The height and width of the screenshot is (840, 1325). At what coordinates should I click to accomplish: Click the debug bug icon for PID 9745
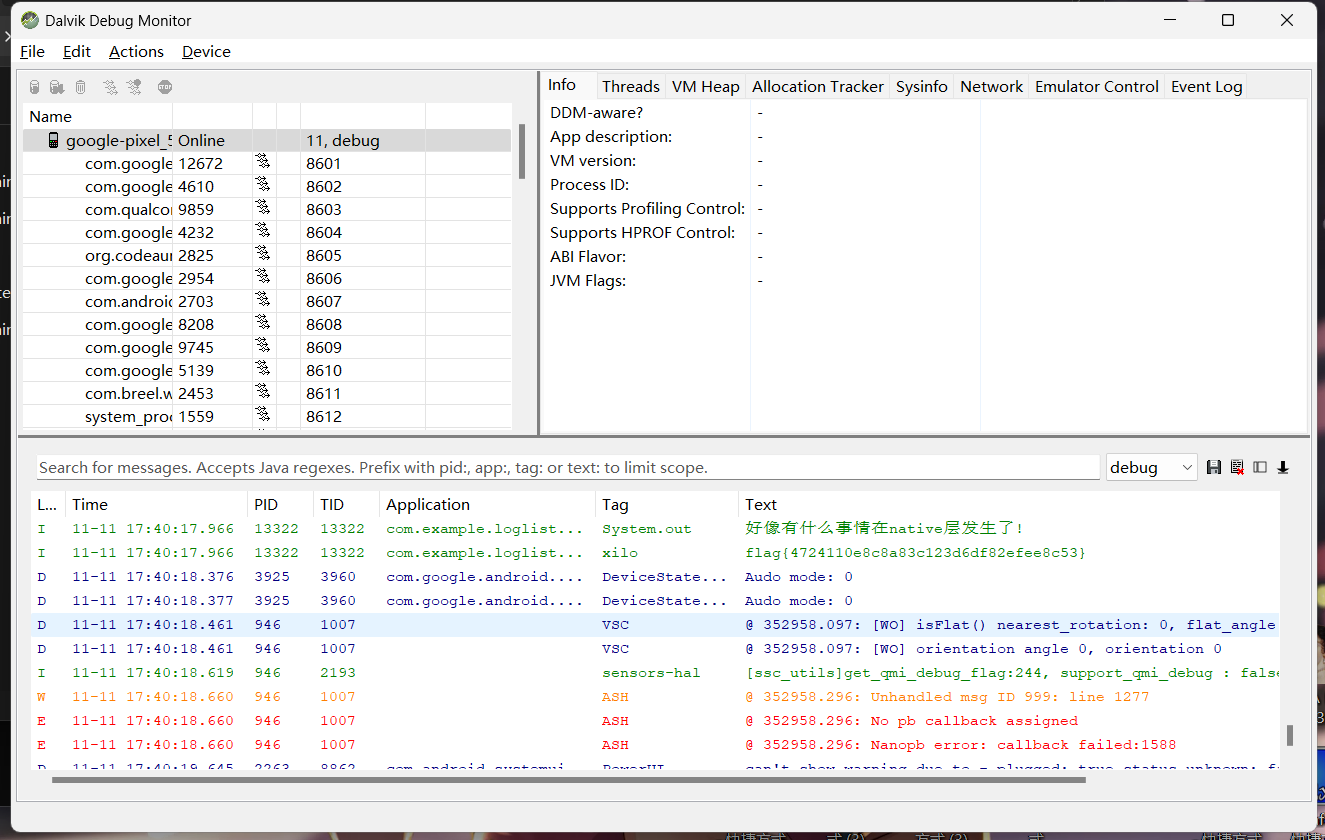tap(263, 347)
